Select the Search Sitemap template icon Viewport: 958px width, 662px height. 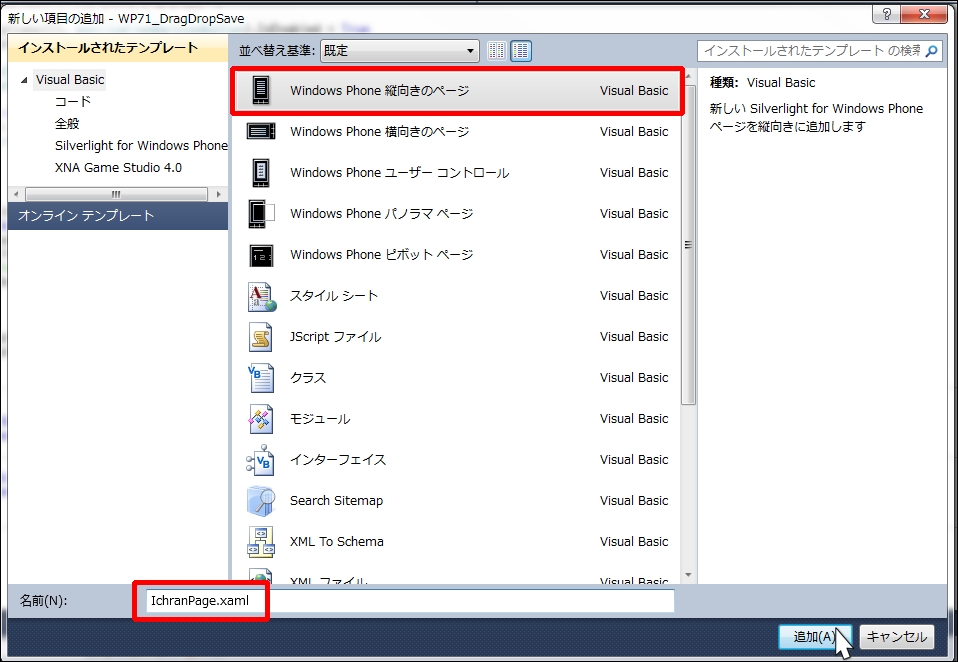[x=261, y=501]
